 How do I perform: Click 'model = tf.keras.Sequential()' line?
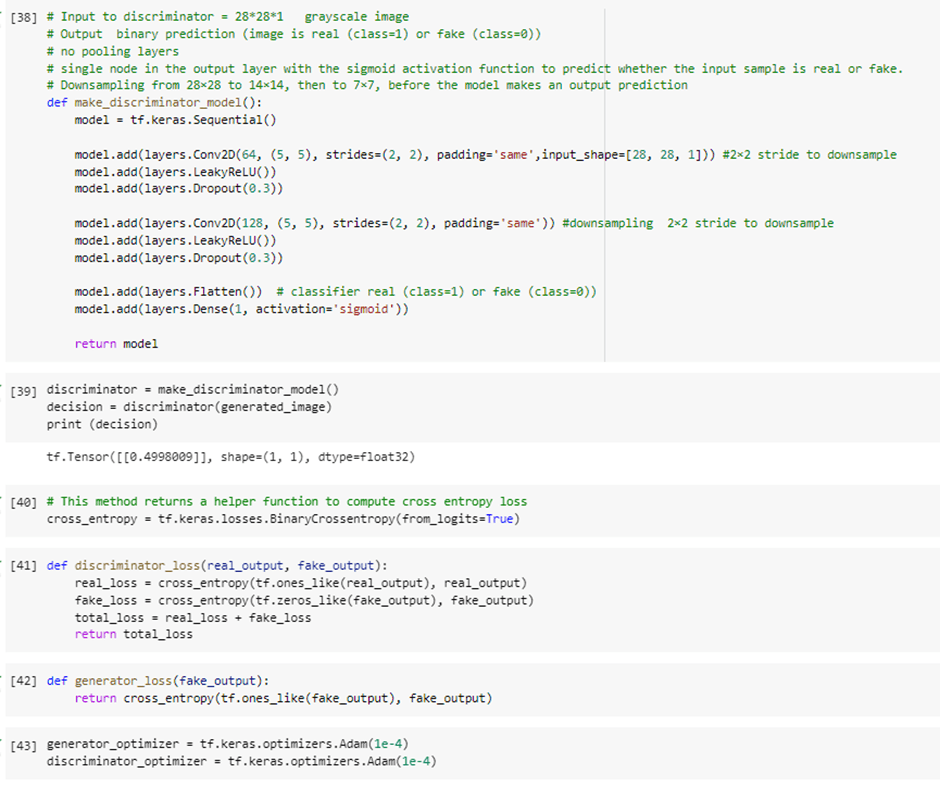[176, 120]
